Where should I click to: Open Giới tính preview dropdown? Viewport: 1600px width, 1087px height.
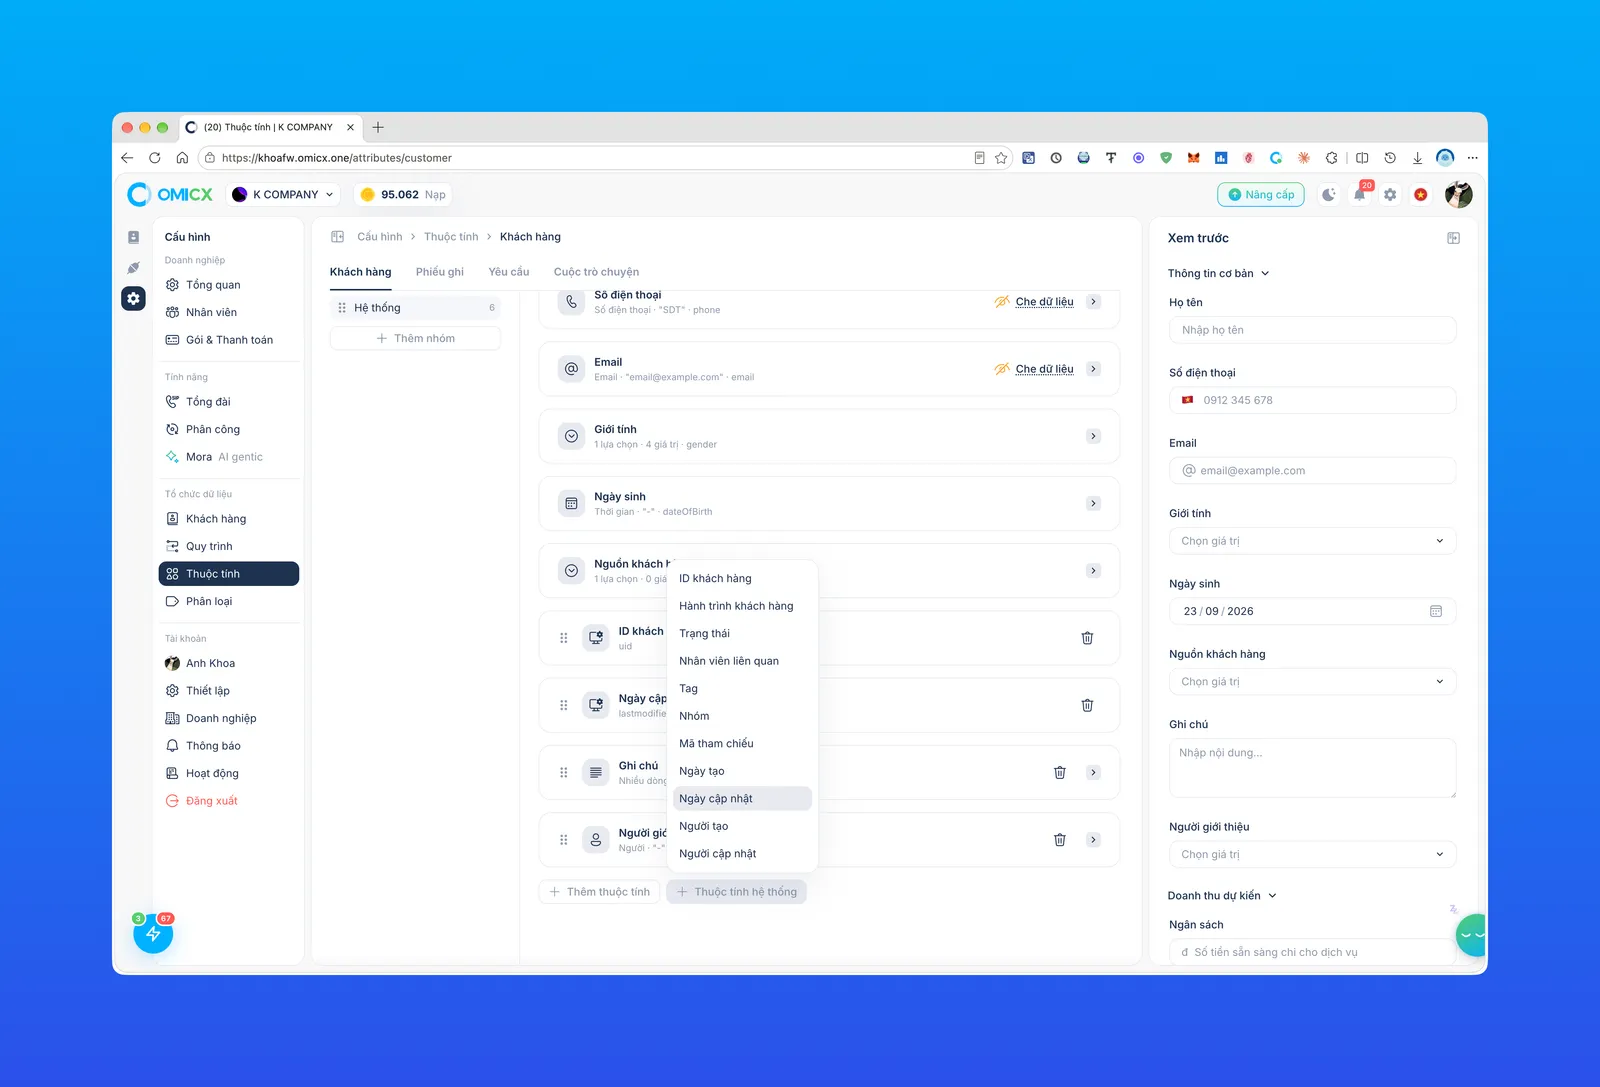[x=1312, y=541]
